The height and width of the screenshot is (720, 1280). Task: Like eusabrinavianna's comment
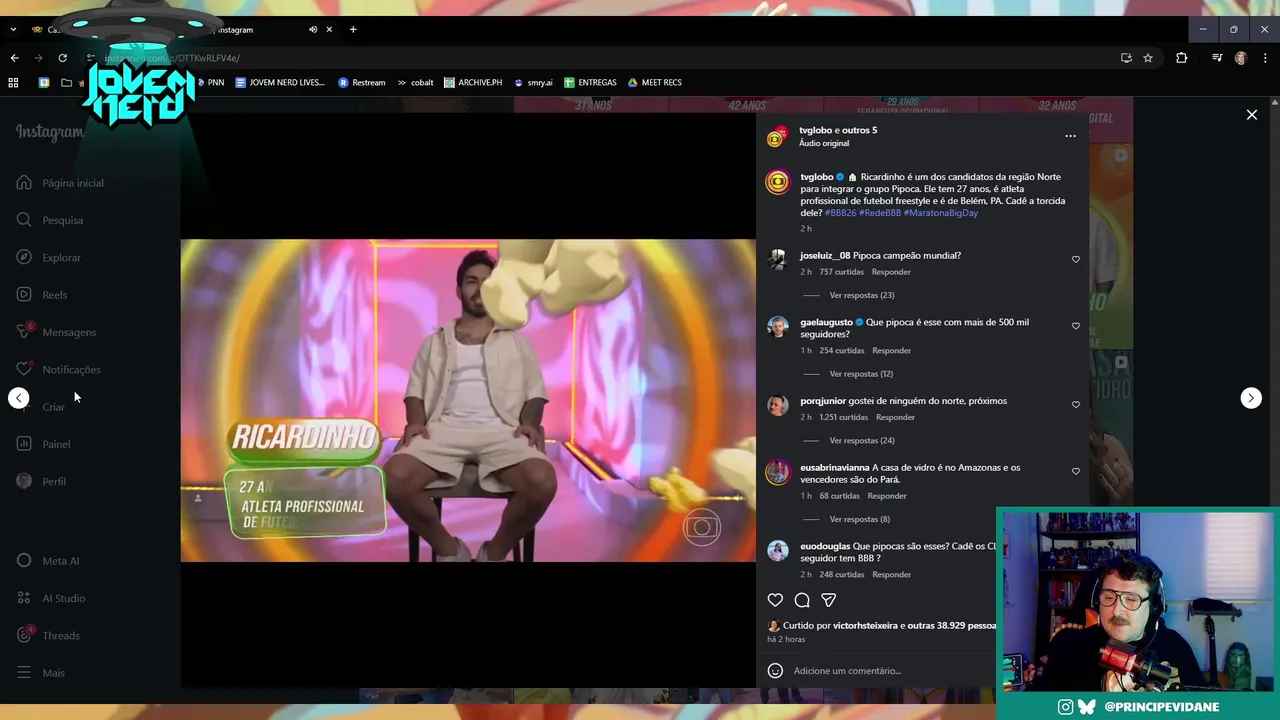coord(1076,471)
